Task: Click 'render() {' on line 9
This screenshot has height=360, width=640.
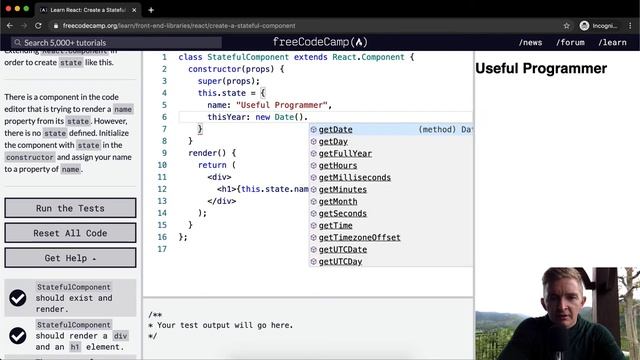Action: [x=212, y=153]
